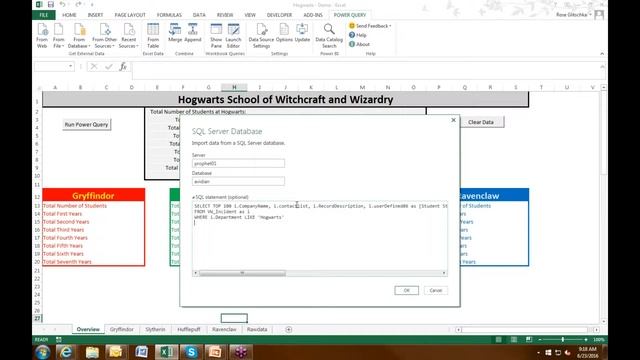Click the zoom in plus button
This screenshot has height=360, width=640.
[586, 340]
